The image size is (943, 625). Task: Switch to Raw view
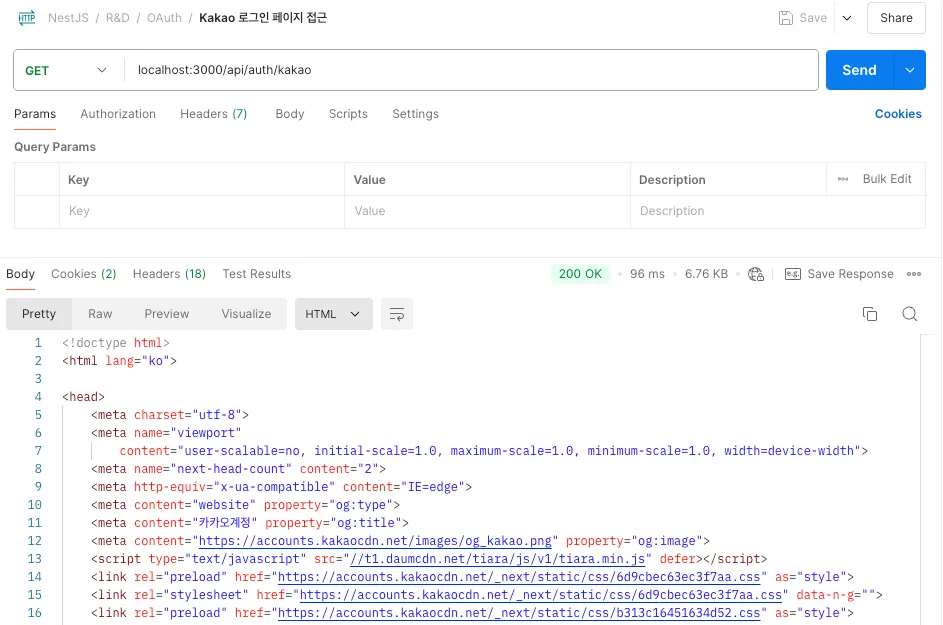pyautogui.click(x=100, y=314)
